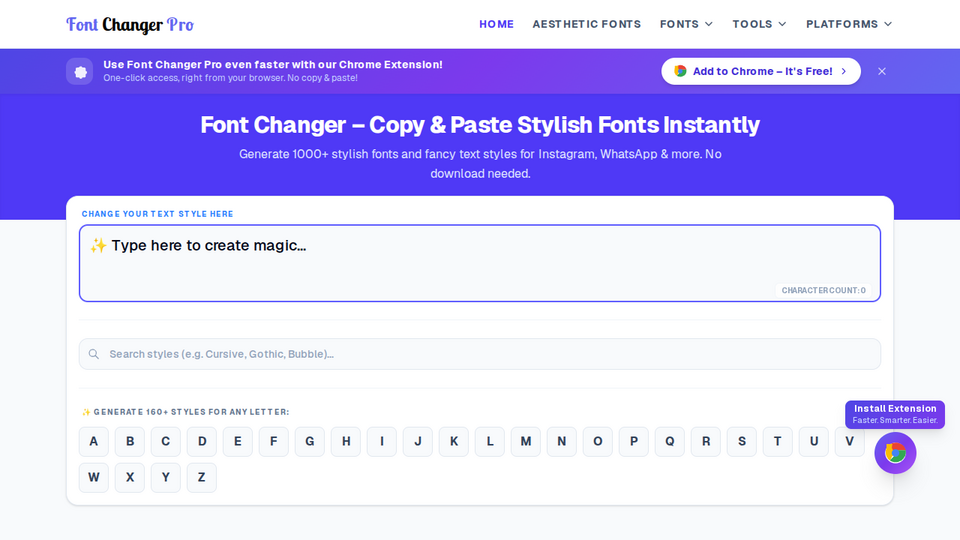Select the letter I button

(x=382, y=441)
